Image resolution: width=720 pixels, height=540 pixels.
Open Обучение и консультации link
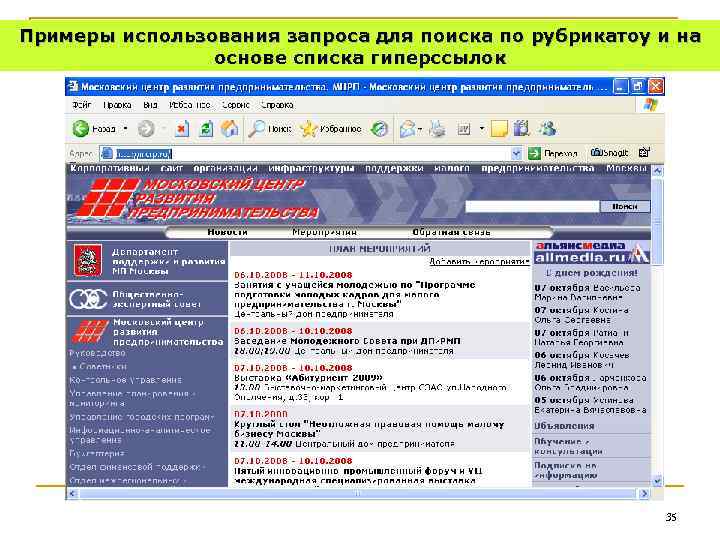[568, 446]
